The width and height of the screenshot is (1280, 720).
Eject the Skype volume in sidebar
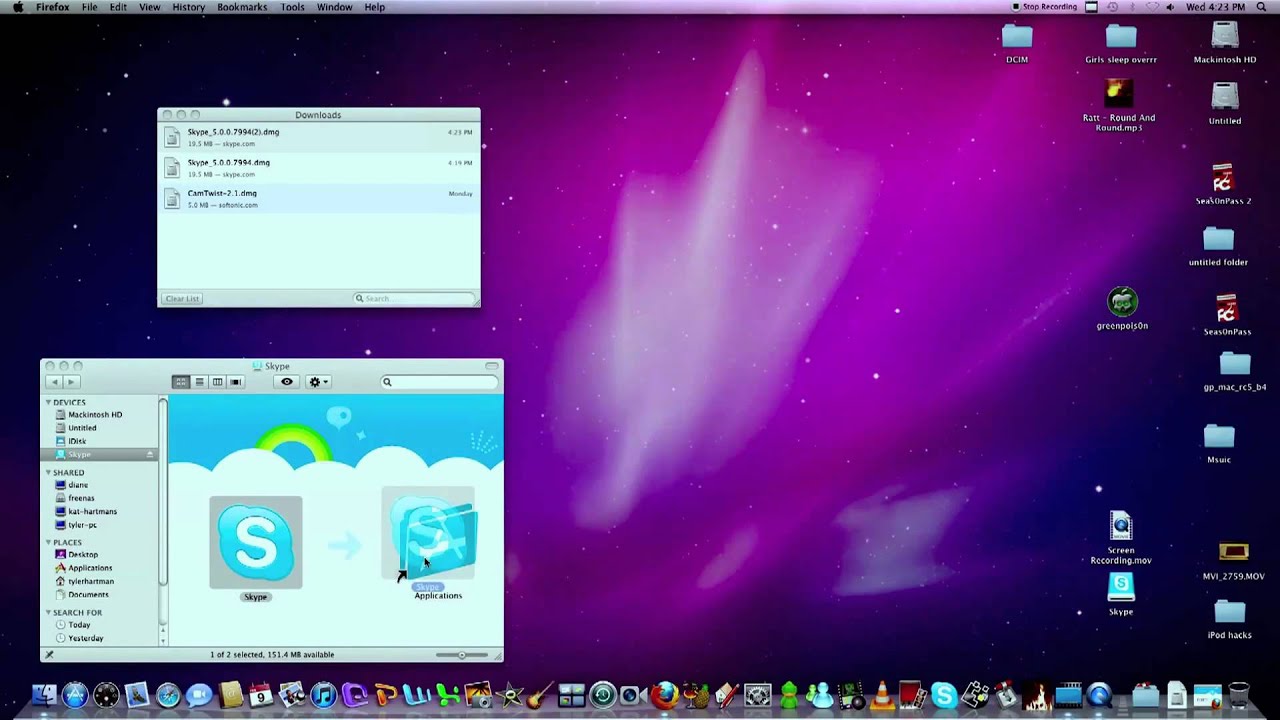(x=150, y=455)
